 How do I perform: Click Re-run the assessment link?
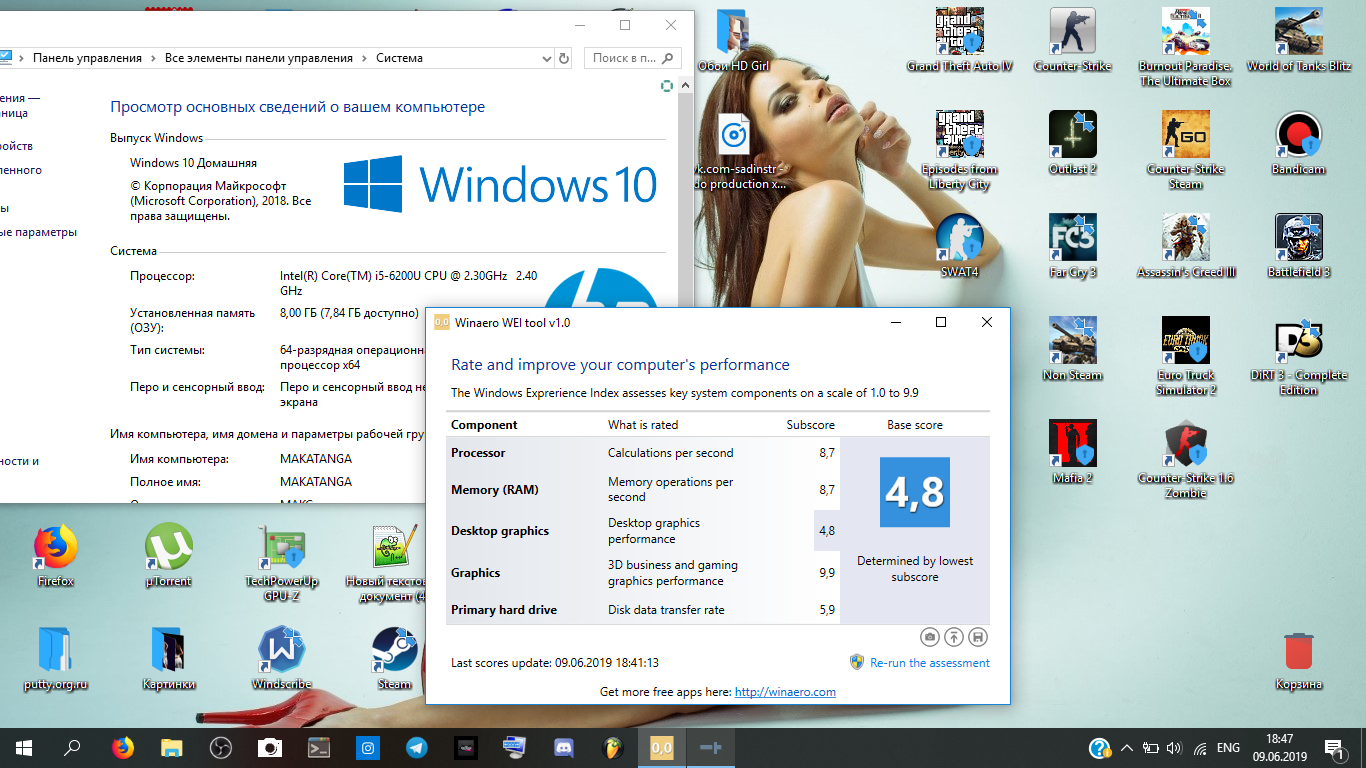point(930,663)
